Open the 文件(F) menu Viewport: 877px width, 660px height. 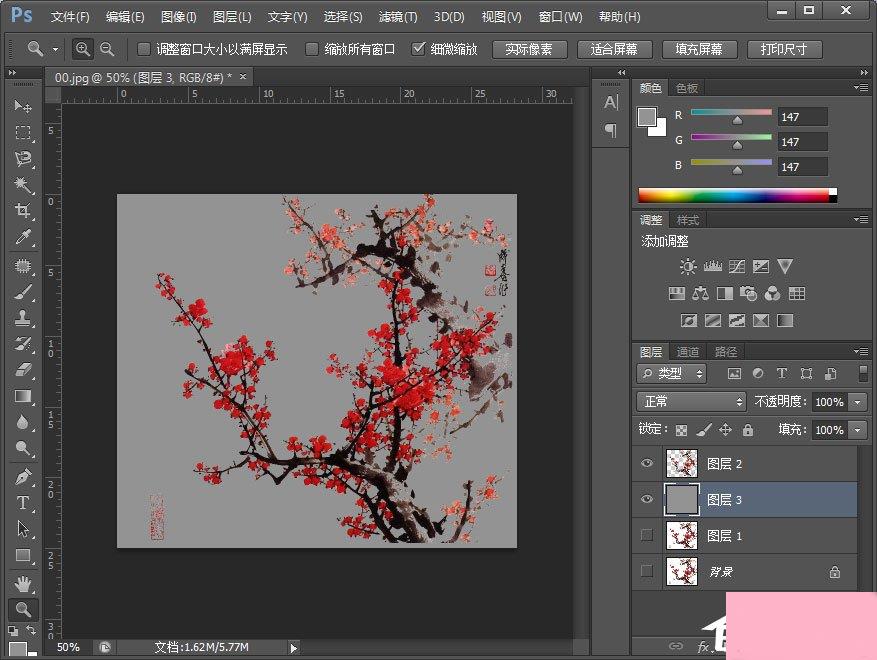pos(70,17)
